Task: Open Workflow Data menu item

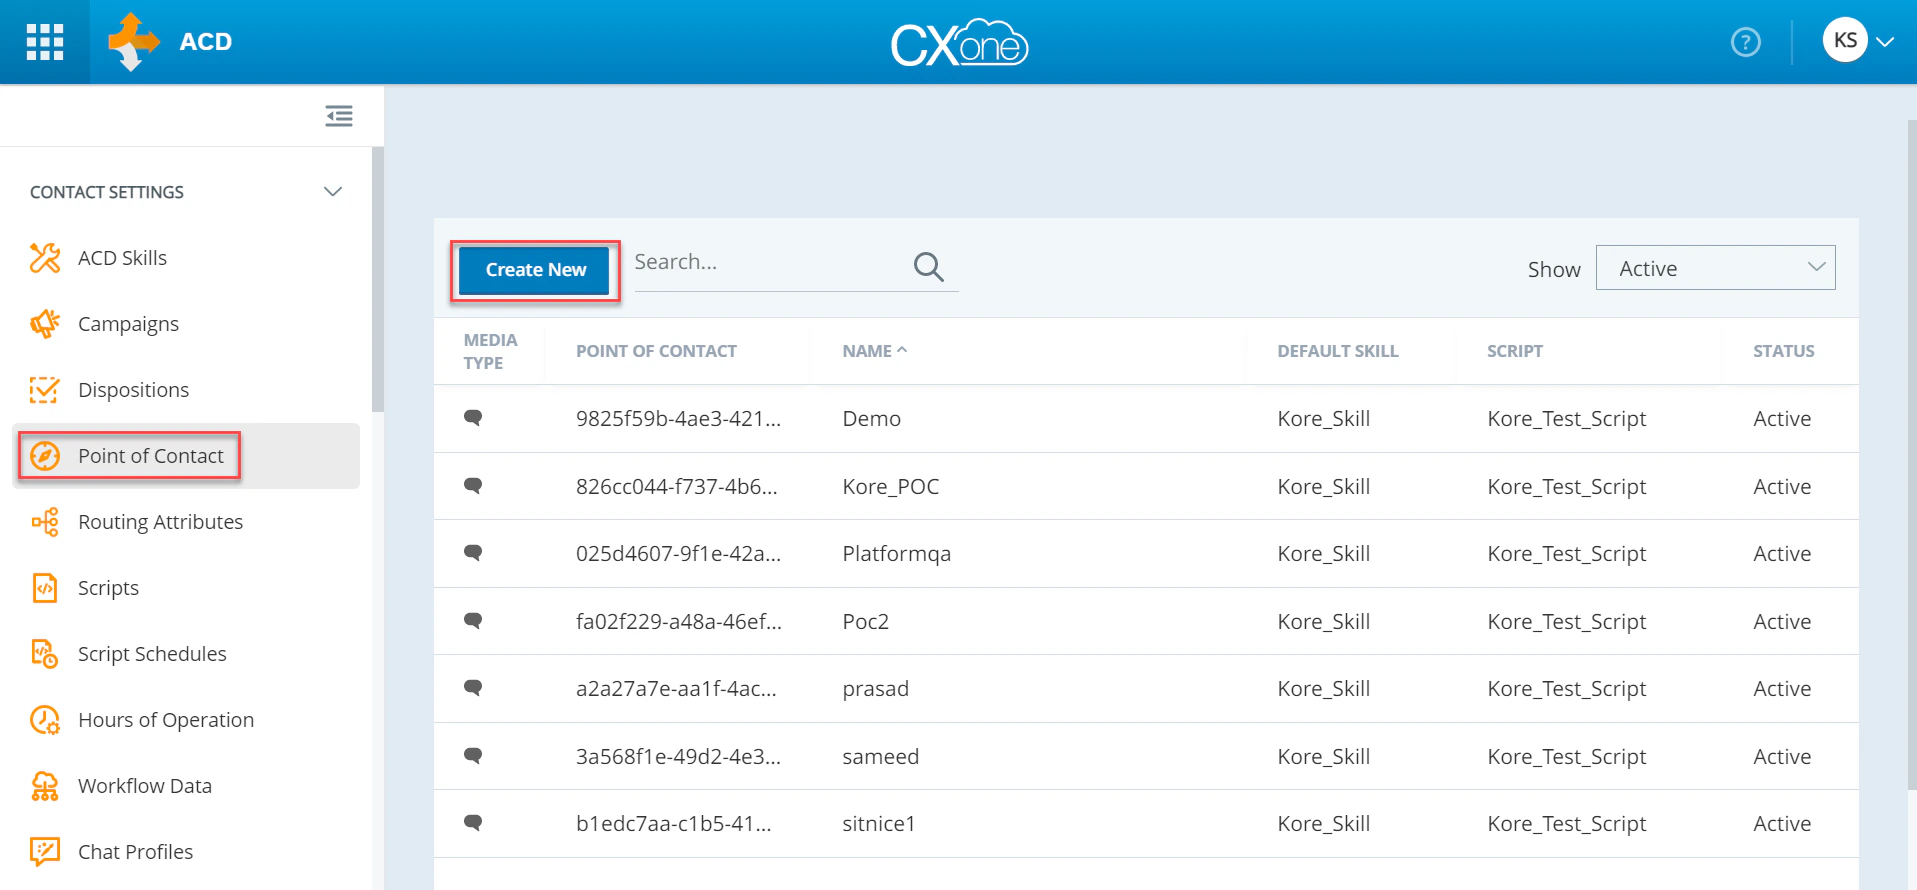Action: click(186, 786)
